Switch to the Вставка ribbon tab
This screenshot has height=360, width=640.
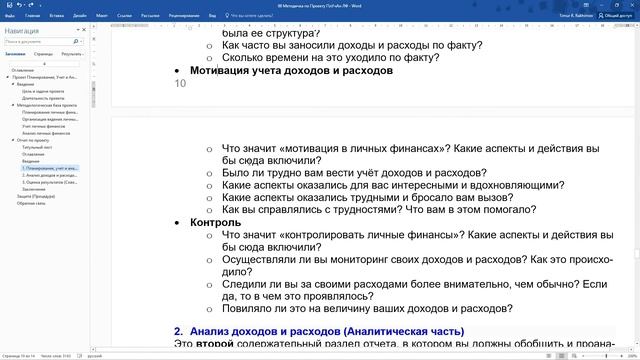coord(56,16)
